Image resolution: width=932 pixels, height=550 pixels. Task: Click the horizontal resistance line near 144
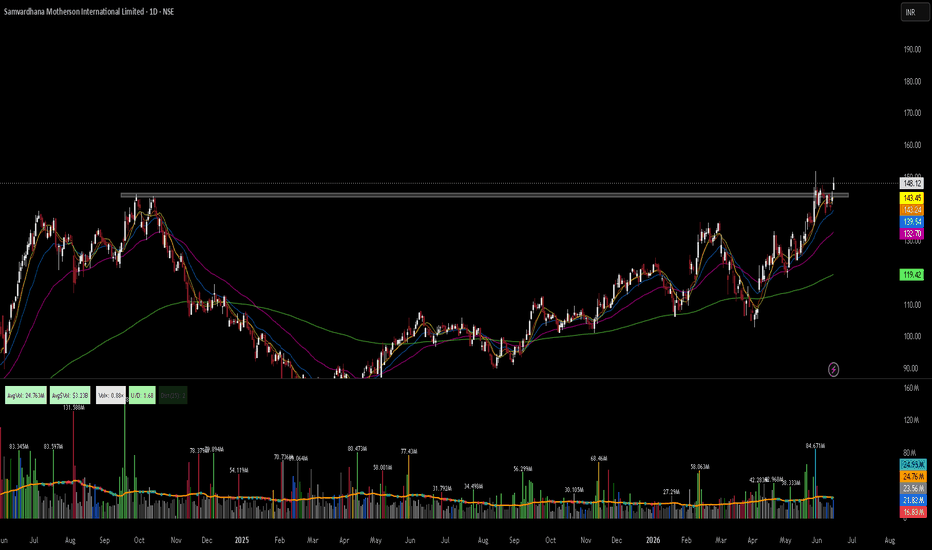coord(484,195)
